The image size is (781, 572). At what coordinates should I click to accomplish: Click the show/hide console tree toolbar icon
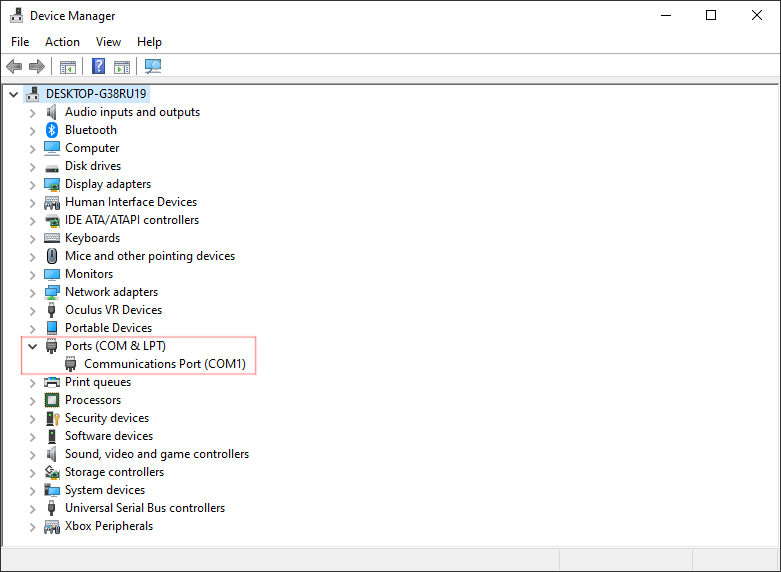[68, 67]
